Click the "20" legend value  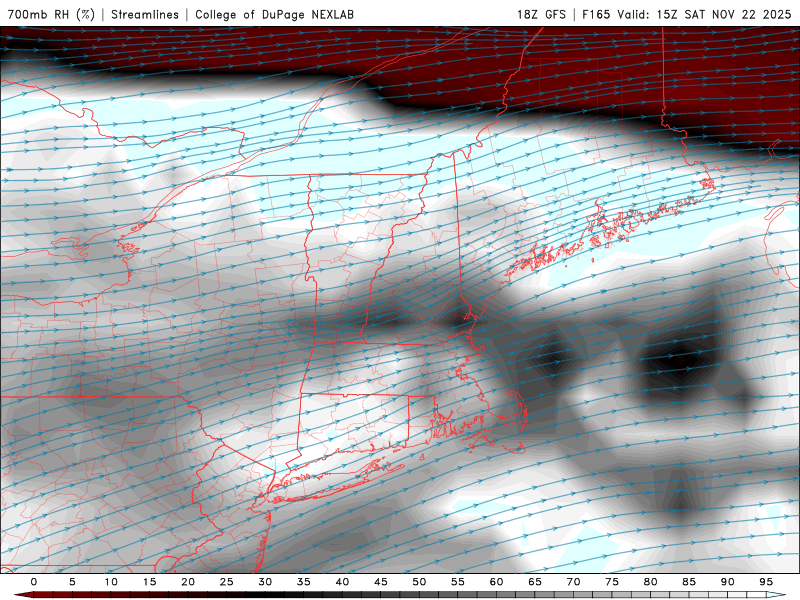click(188, 582)
